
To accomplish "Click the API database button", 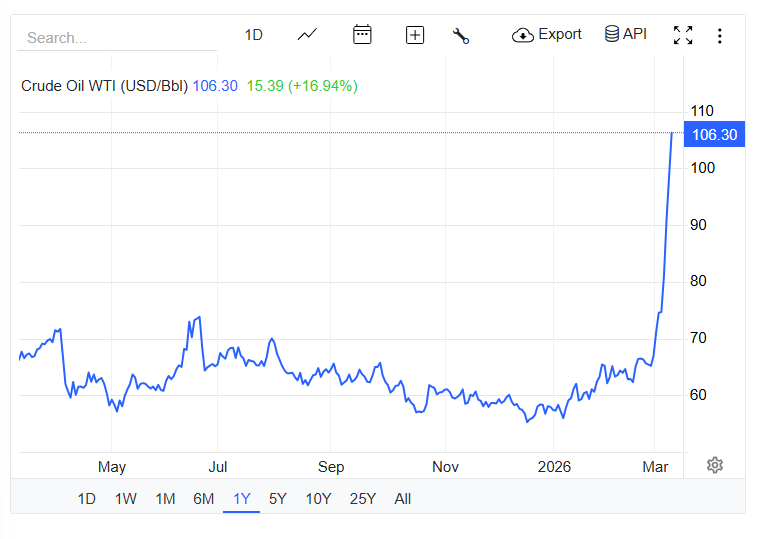I will (626, 34).
